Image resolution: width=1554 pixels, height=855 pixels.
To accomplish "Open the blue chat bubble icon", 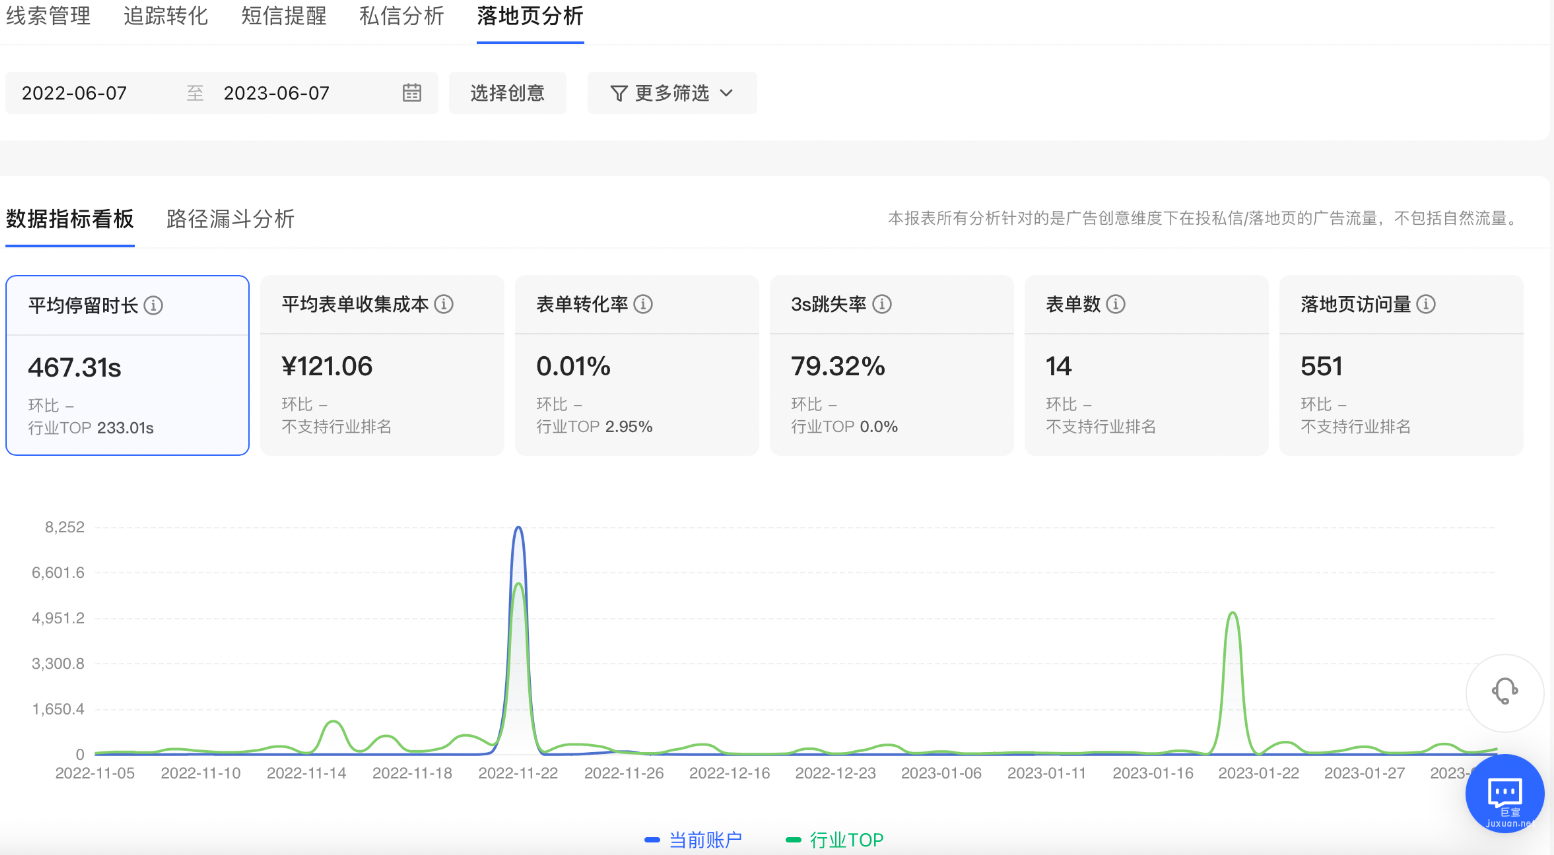I will click(x=1505, y=793).
